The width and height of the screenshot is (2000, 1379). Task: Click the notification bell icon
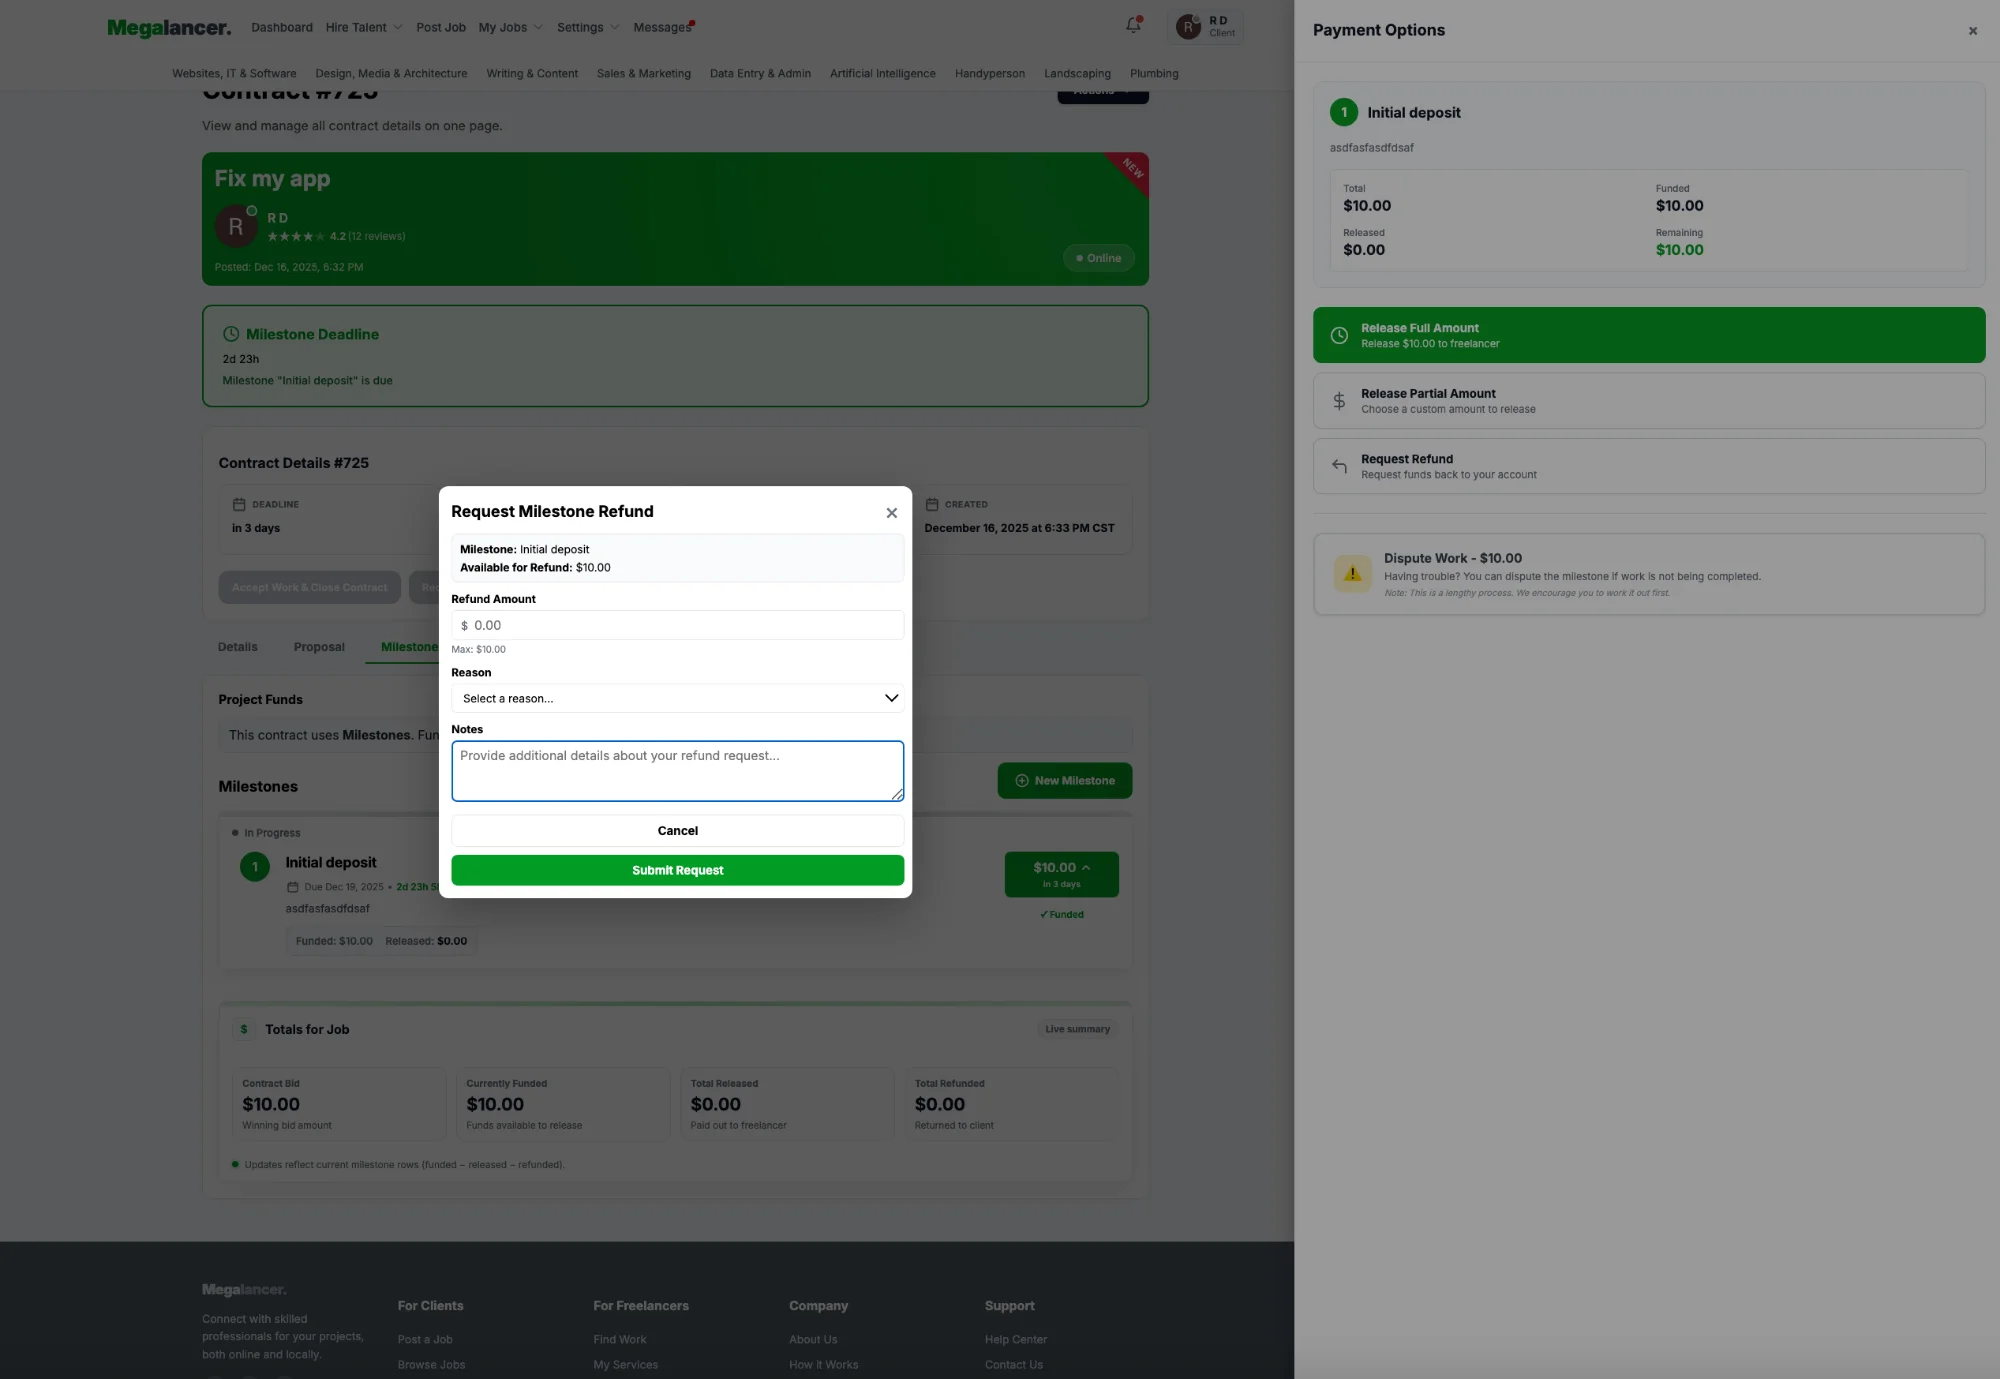pyautogui.click(x=1133, y=26)
